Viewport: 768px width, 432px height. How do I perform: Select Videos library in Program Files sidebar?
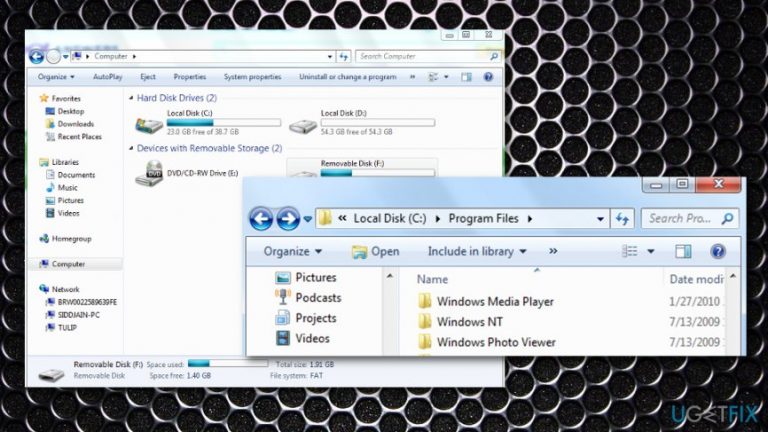point(302,338)
